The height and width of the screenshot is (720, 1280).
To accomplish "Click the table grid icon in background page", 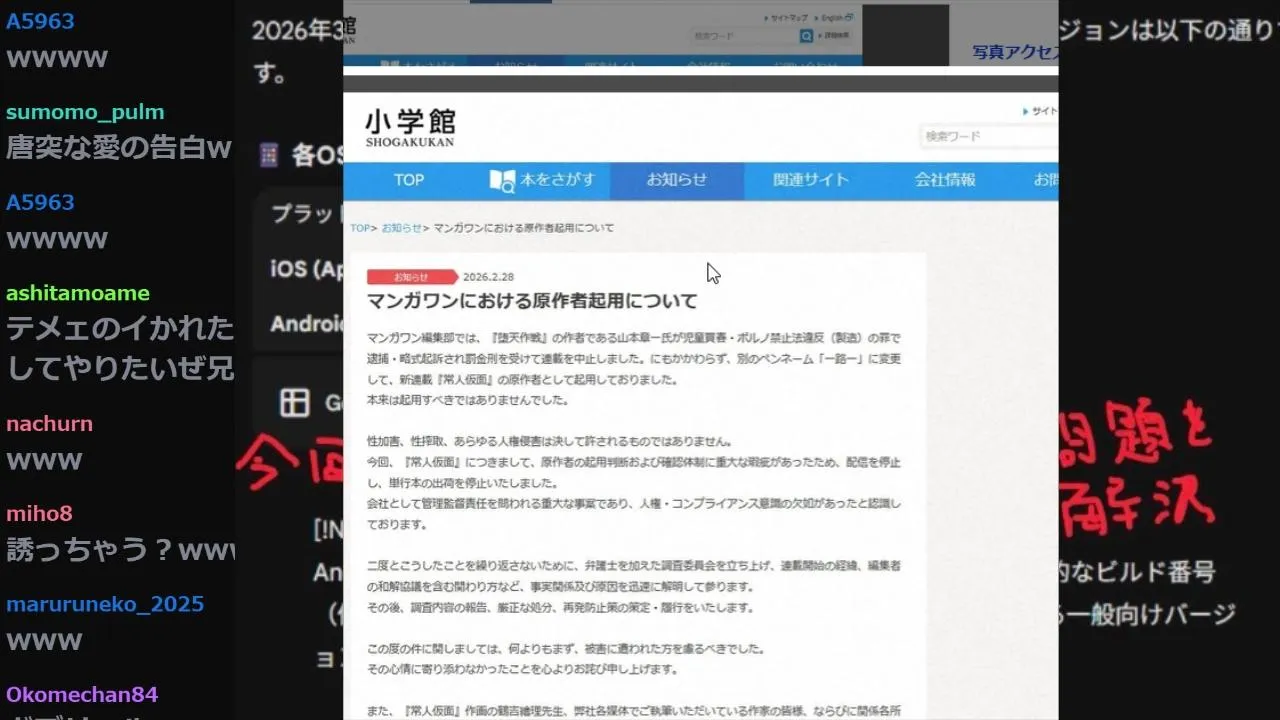I will click(x=294, y=403).
